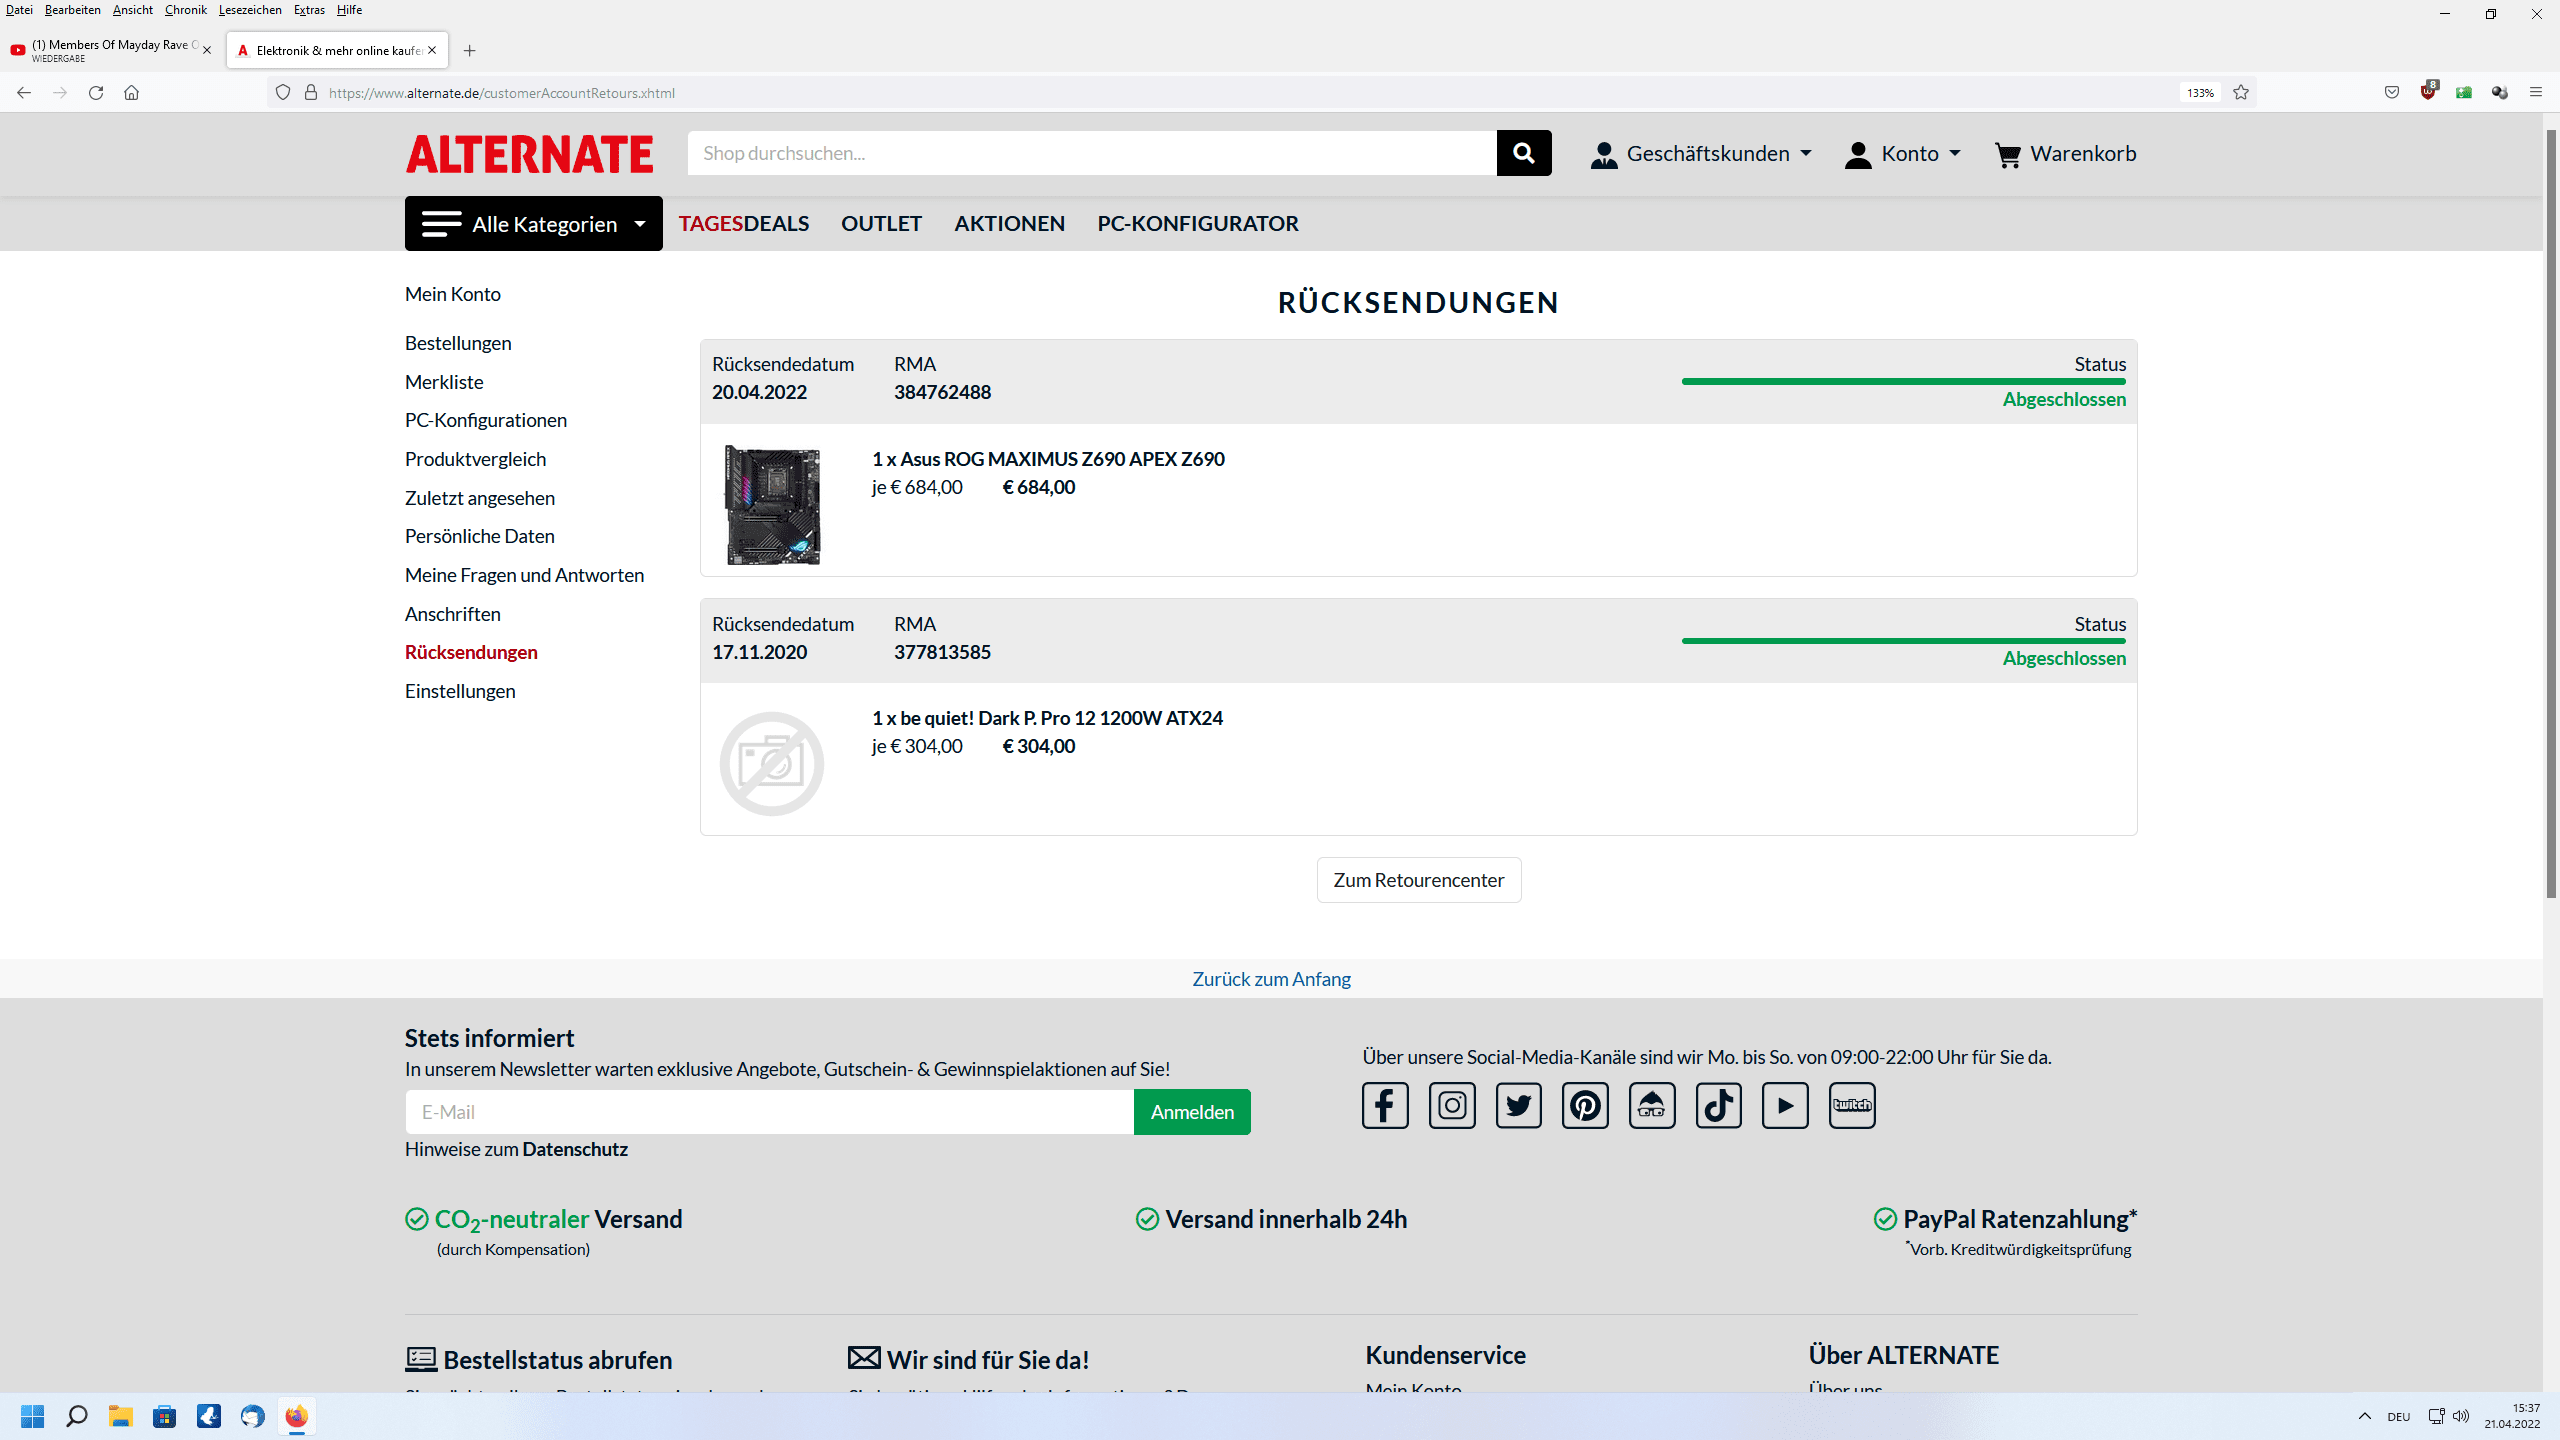Open the Twitter social media icon
The height and width of the screenshot is (1440, 2560).
[1519, 1105]
